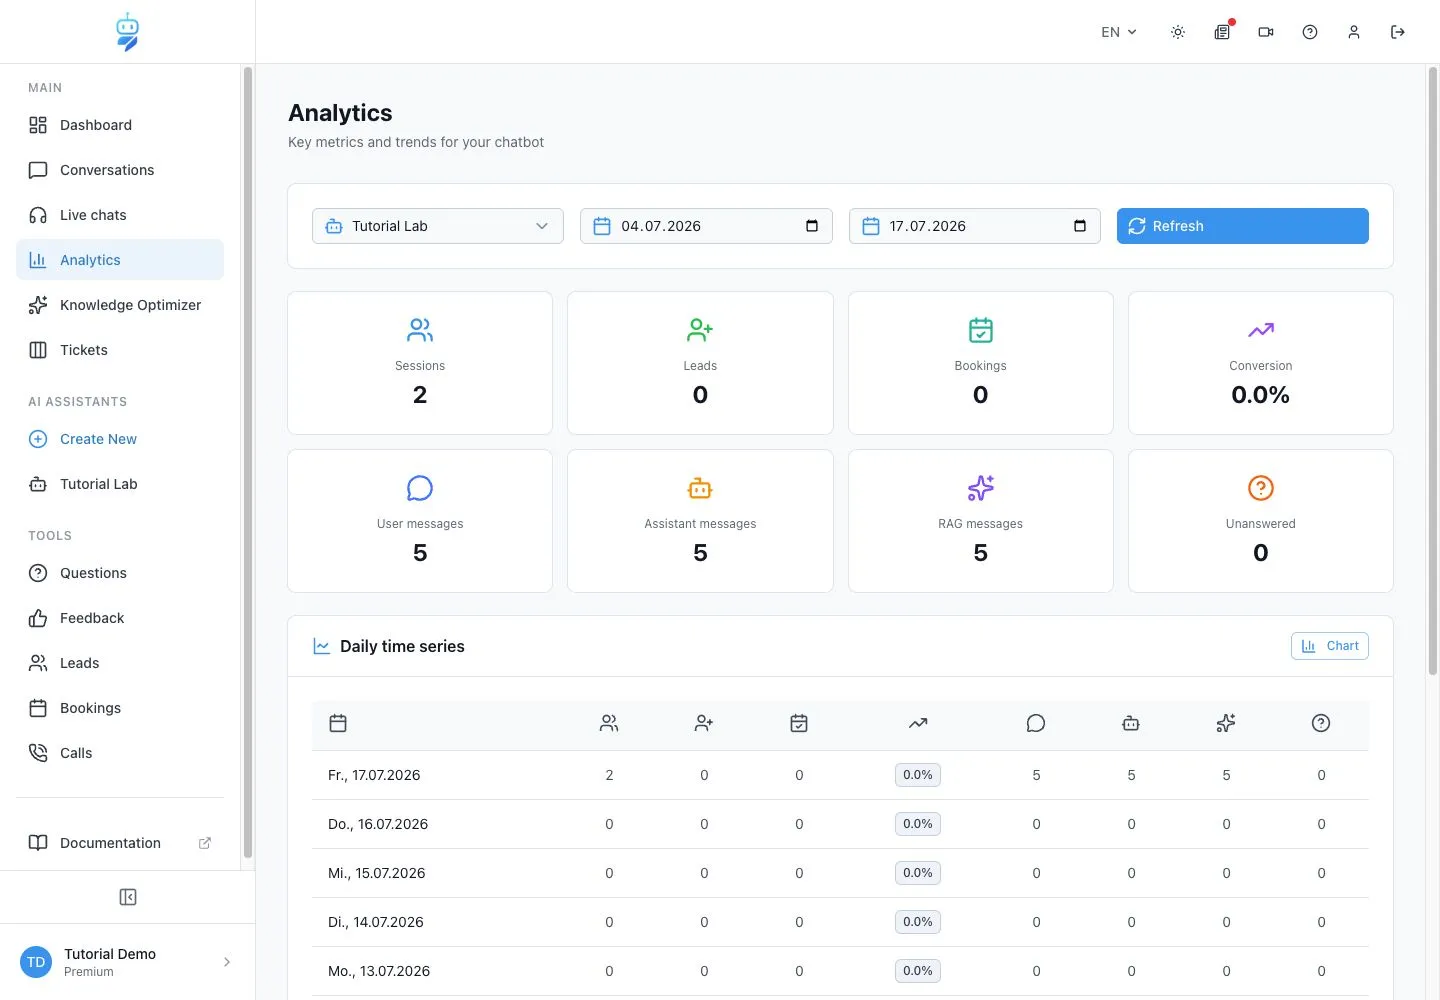The height and width of the screenshot is (1000, 1440).
Task: Click the conversion column header icon
Action: coord(918,723)
